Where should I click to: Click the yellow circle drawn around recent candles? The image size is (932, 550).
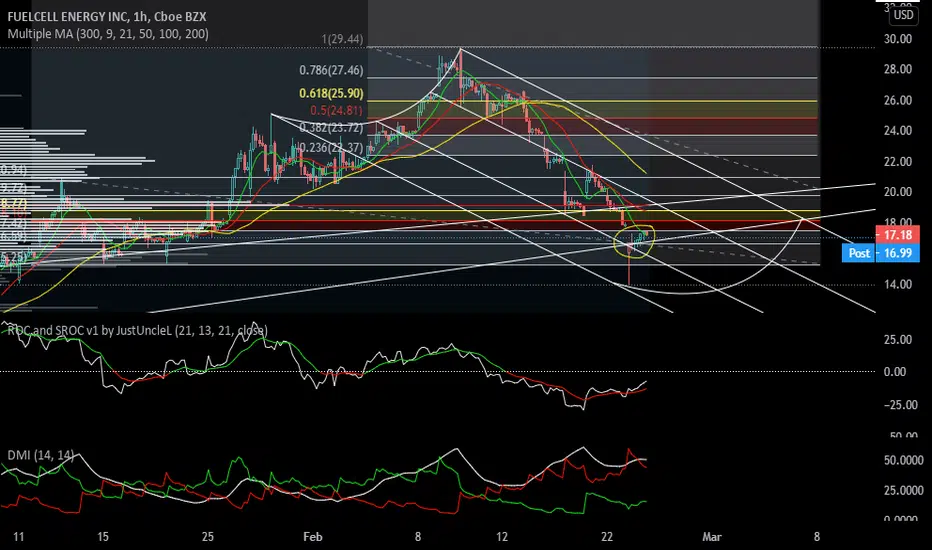(634, 241)
